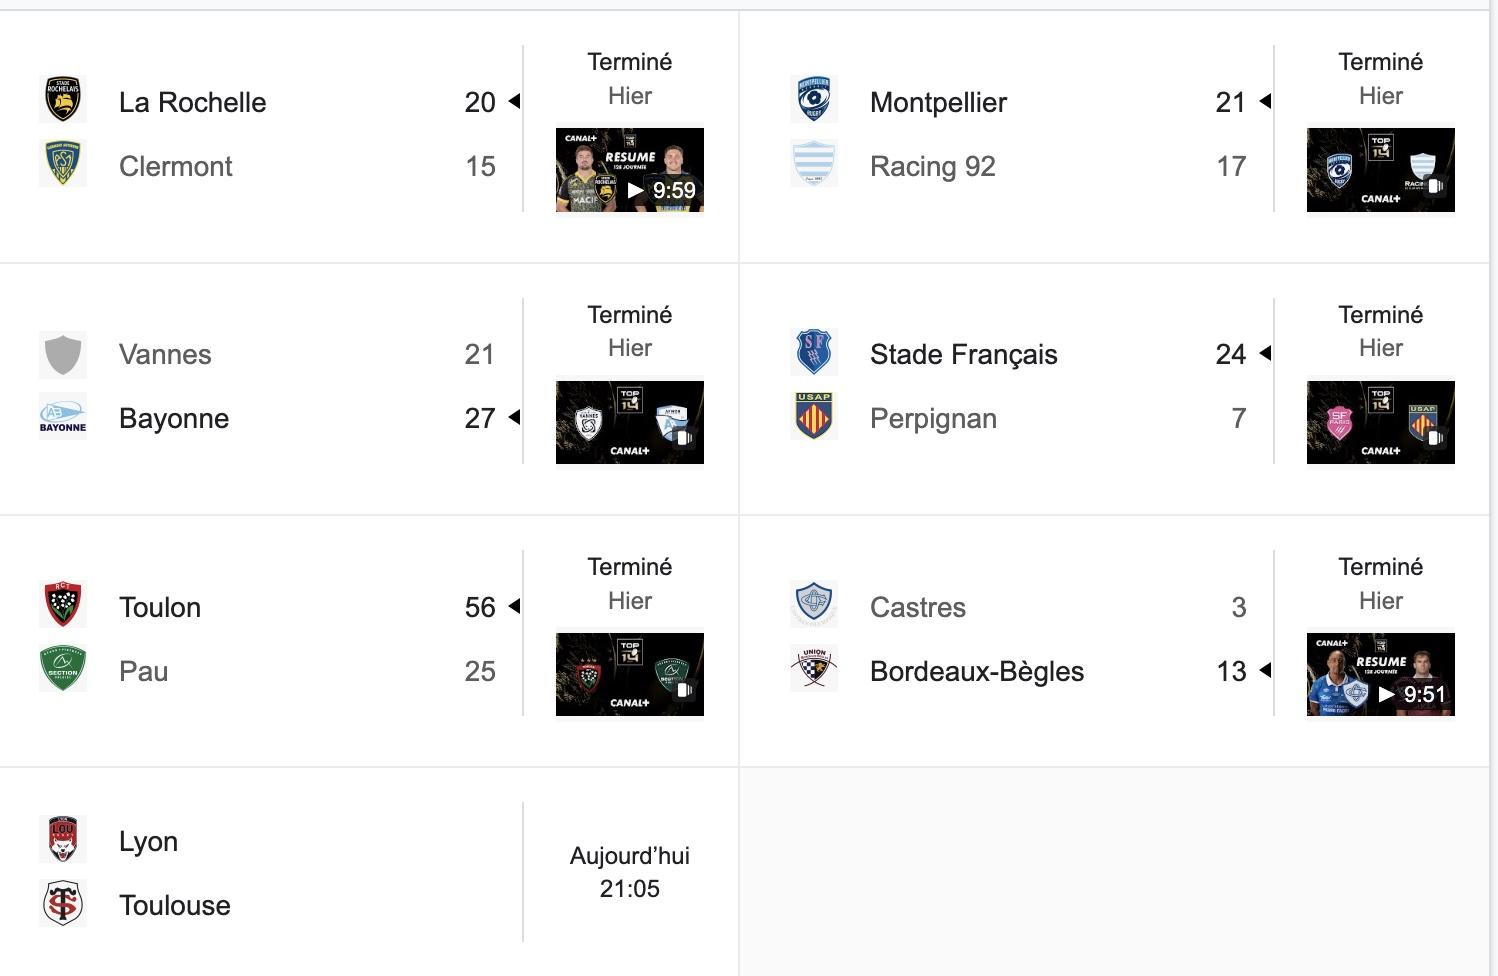The width and height of the screenshot is (1498, 976).
Task: Click the Toulon RCT logo
Action: point(63,605)
